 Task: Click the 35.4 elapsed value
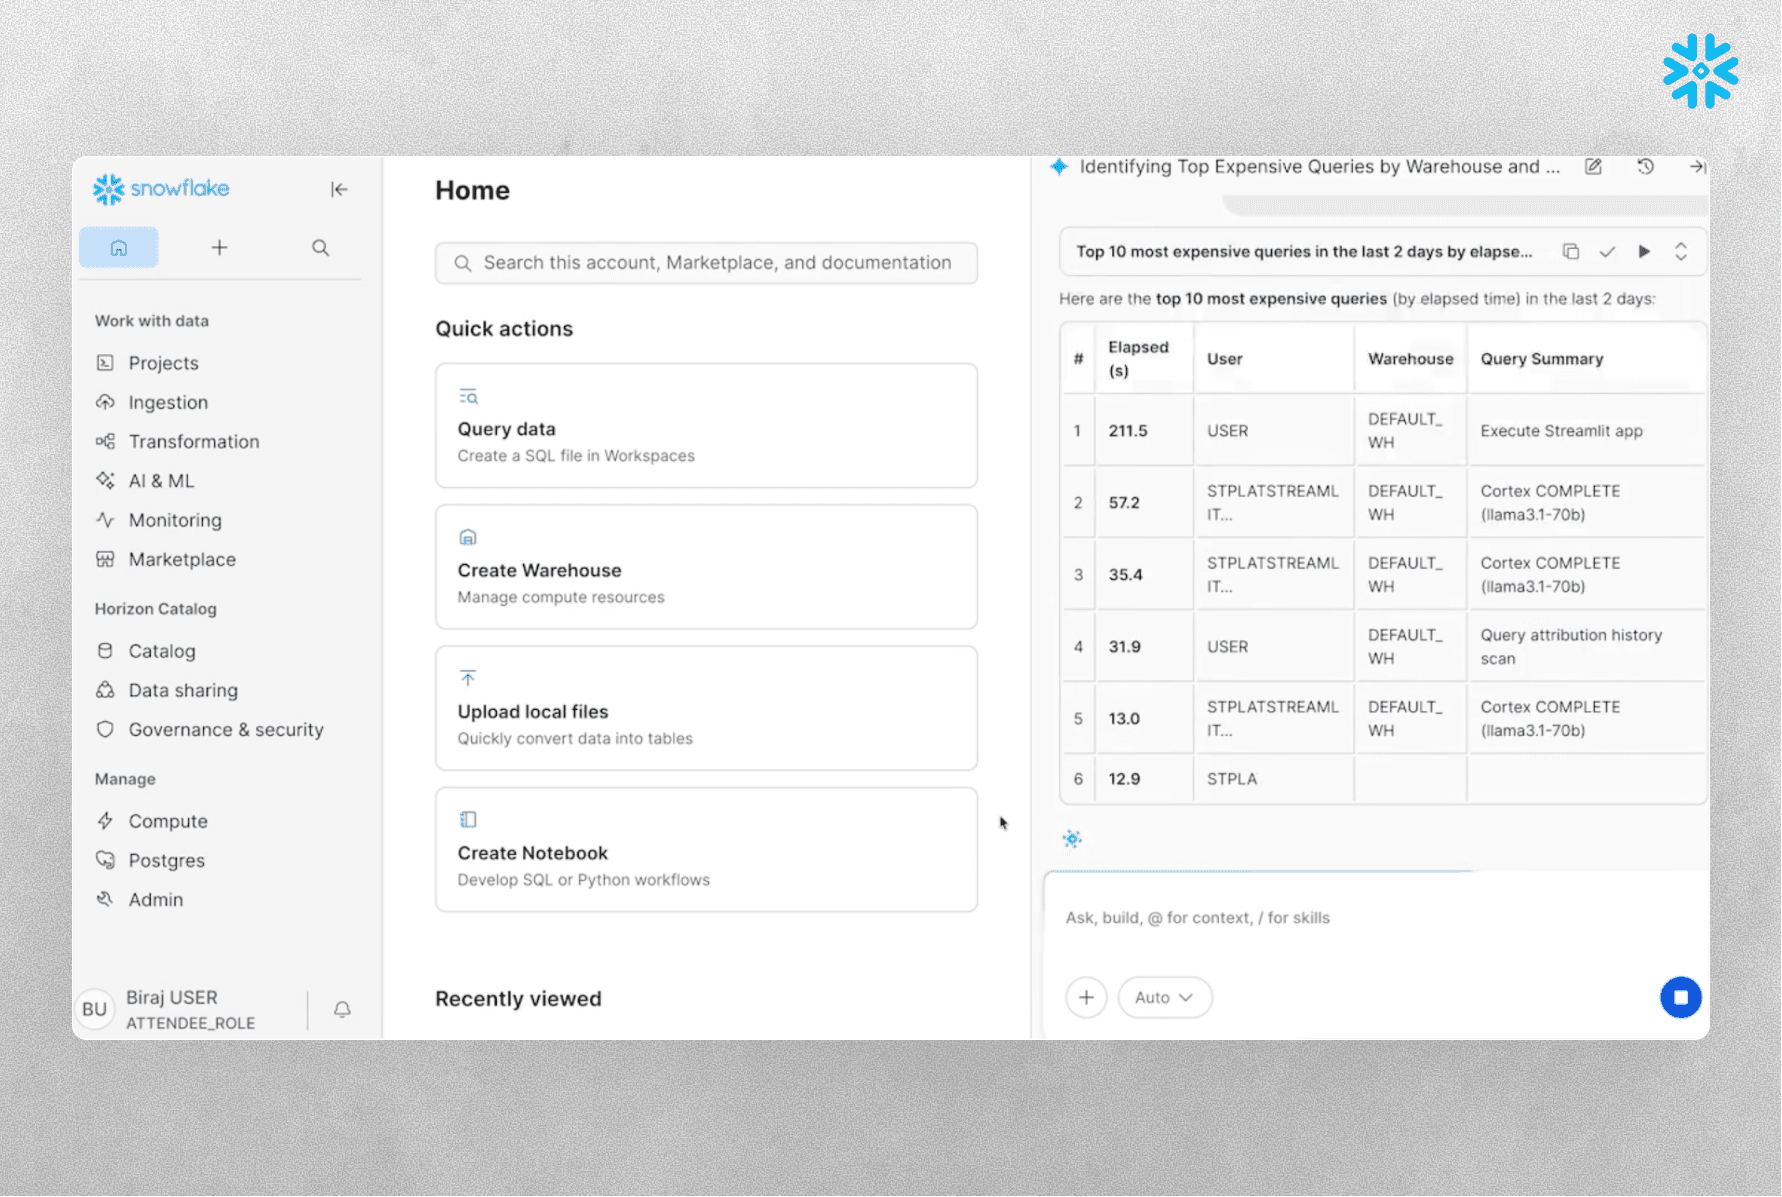[1125, 575]
